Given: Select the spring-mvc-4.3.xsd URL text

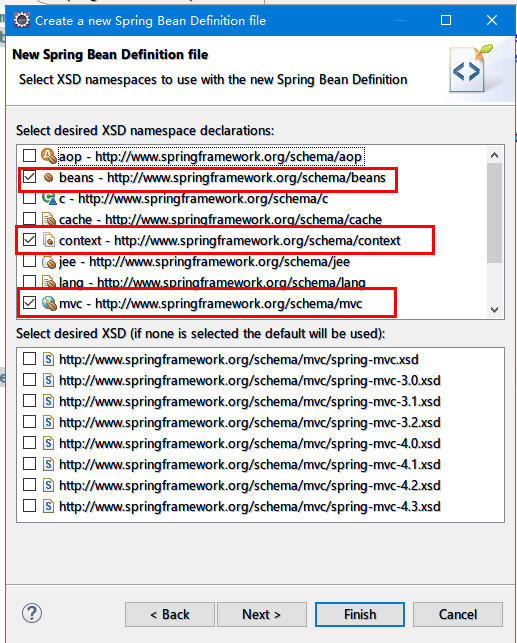Looking at the screenshot, I should [250, 506].
